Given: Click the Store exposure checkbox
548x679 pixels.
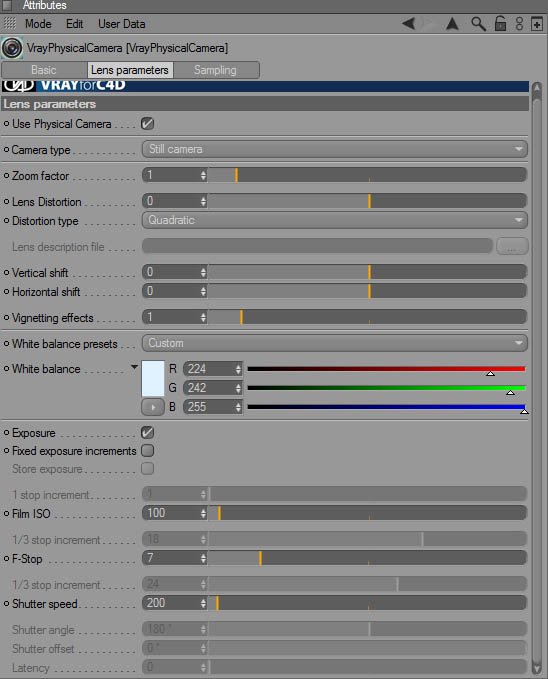Looking at the screenshot, I should point(147,469).
